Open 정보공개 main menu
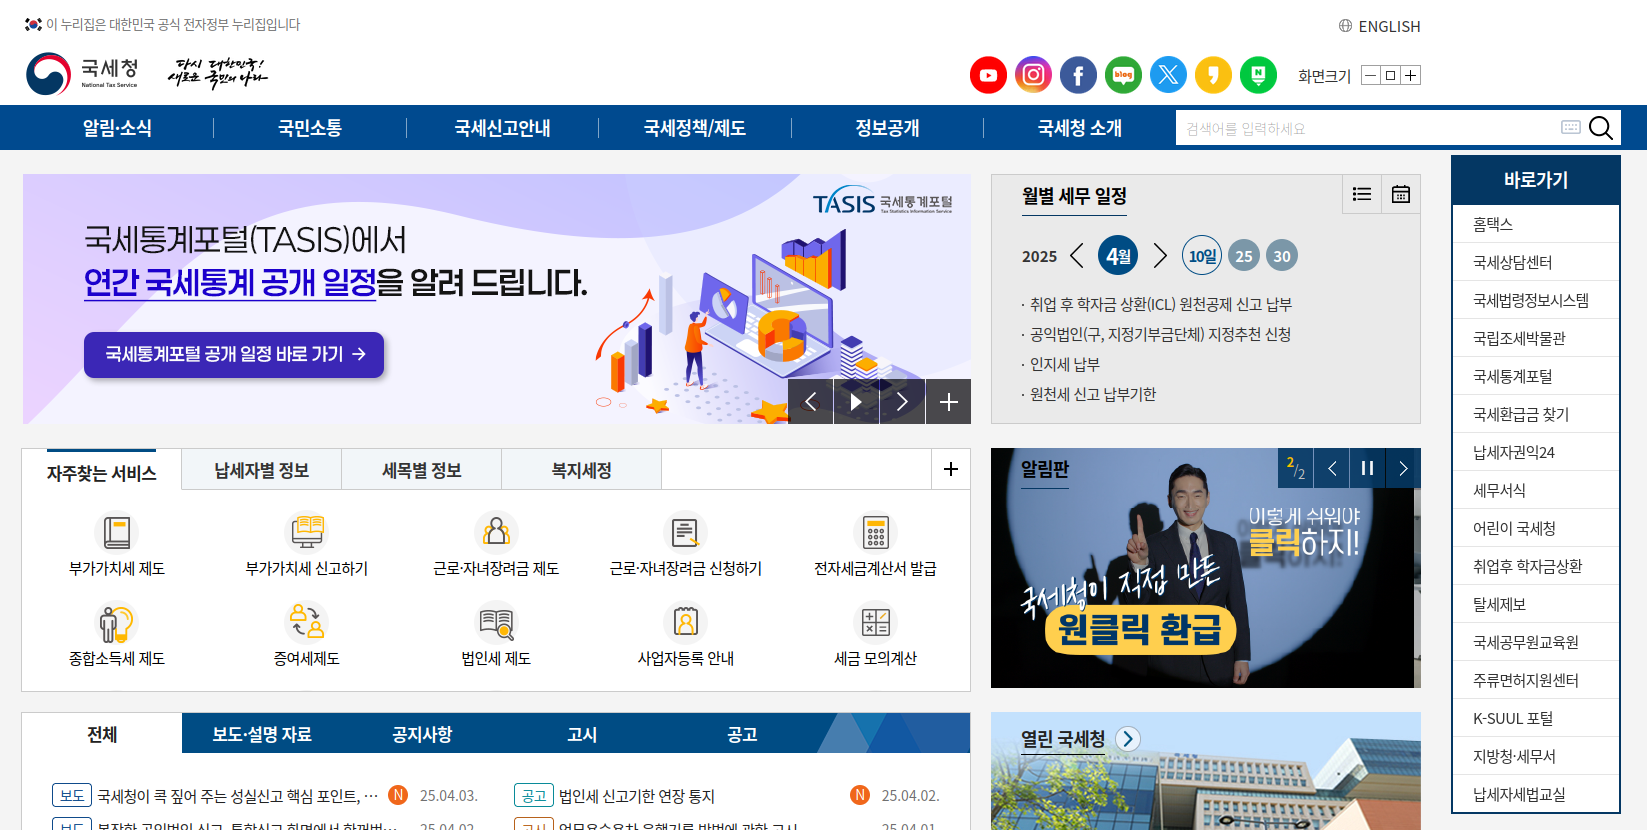 pos(887,128)
